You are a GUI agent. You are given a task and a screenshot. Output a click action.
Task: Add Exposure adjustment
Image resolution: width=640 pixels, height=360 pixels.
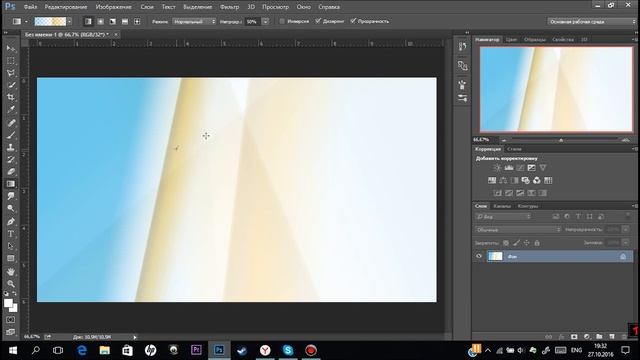click(x=531, y=167)
